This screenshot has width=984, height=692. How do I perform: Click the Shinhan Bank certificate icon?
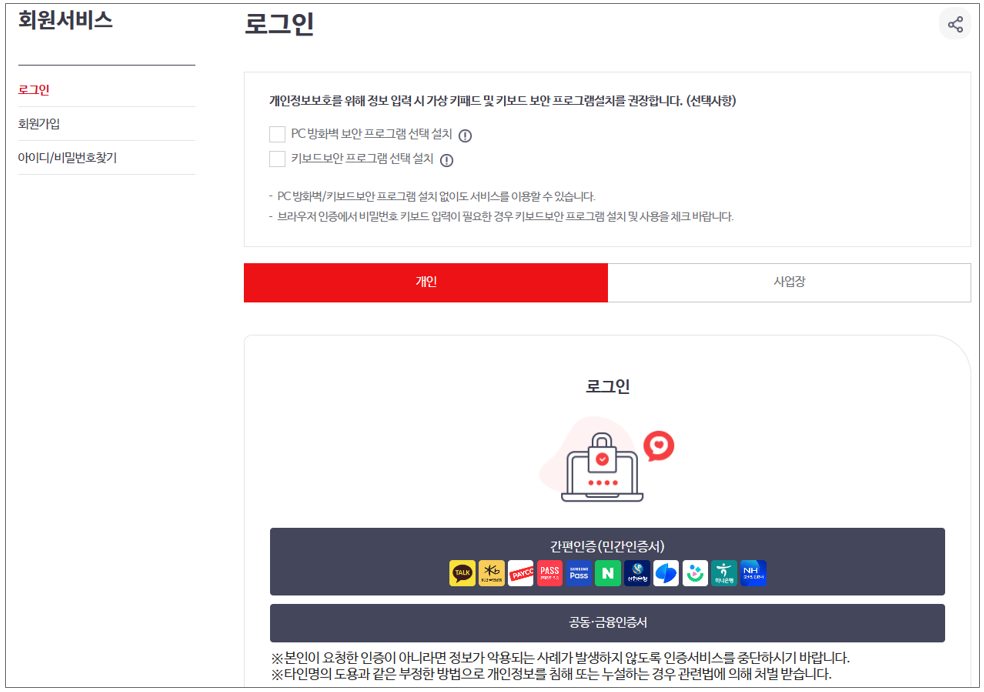pos(636,573)
